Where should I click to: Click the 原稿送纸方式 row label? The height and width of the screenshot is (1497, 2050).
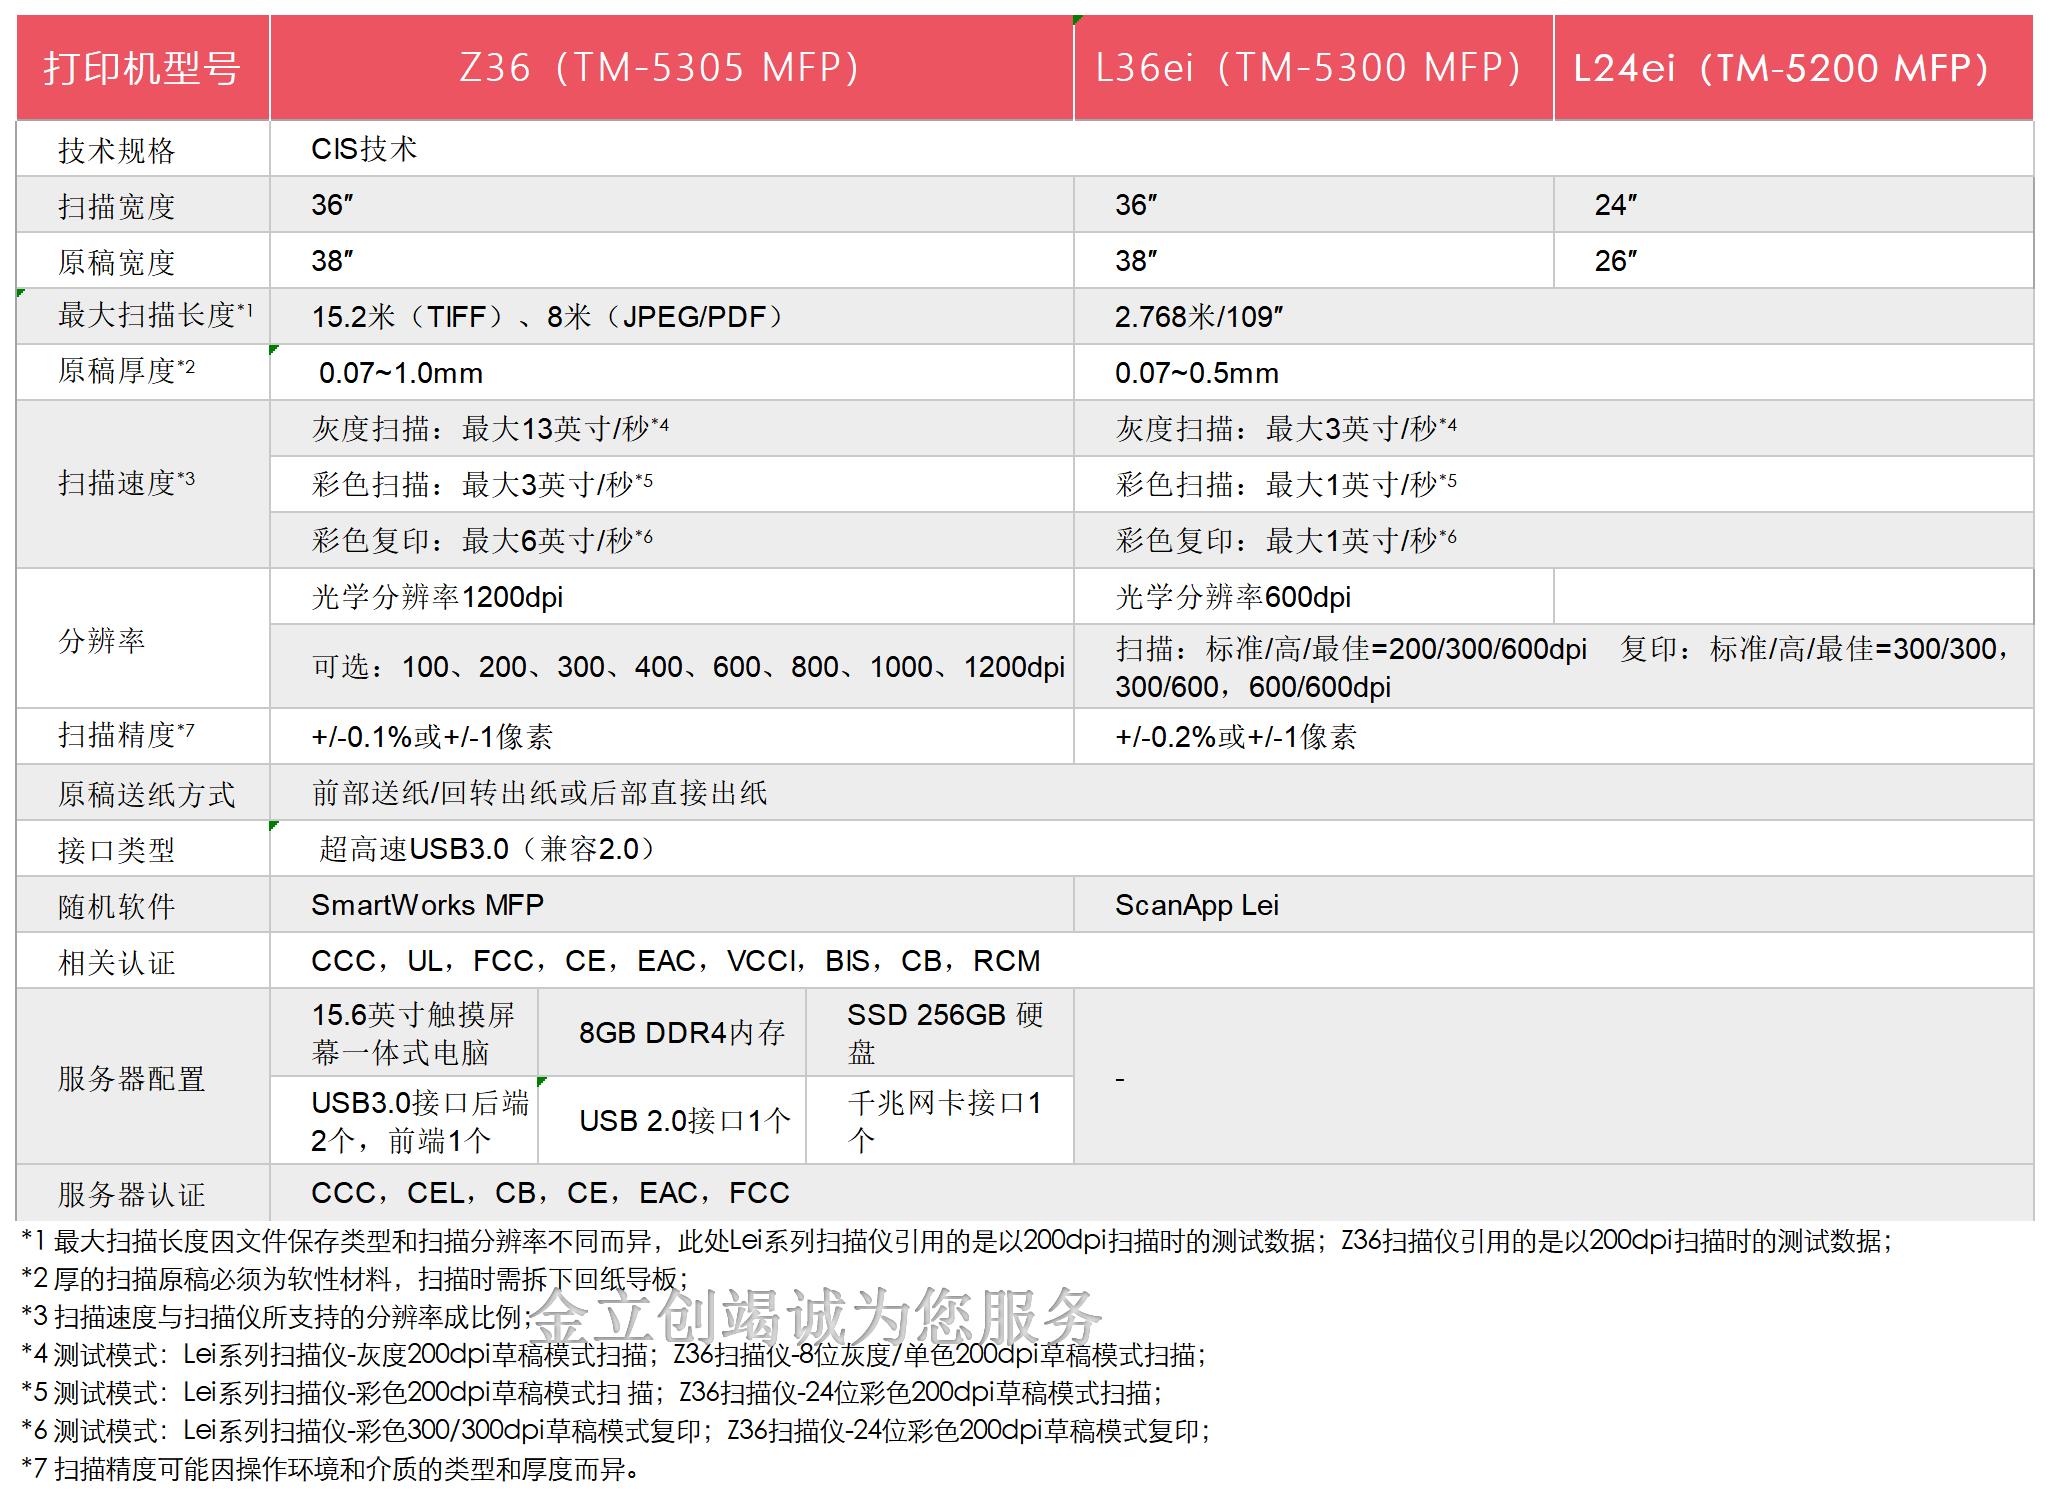[143, 793]
